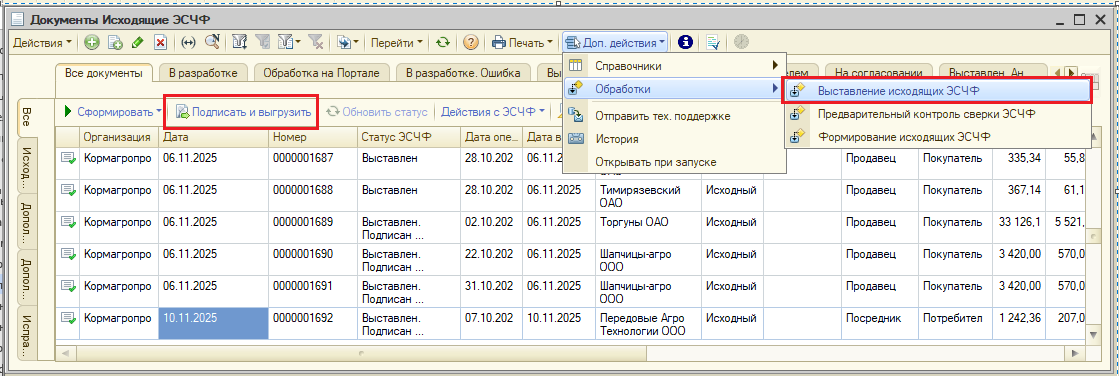
Task: Click the green pencil Edit icon
Action: pos(138,43)
